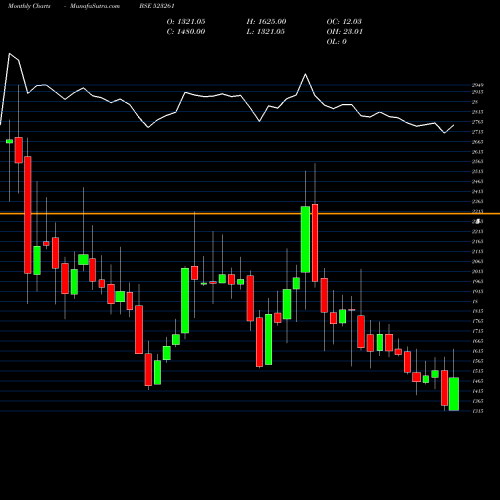This screenshot has width=500, height=500.
Task: Click the tallest green candle below the orange line
Action: click(x=185, y=301)
